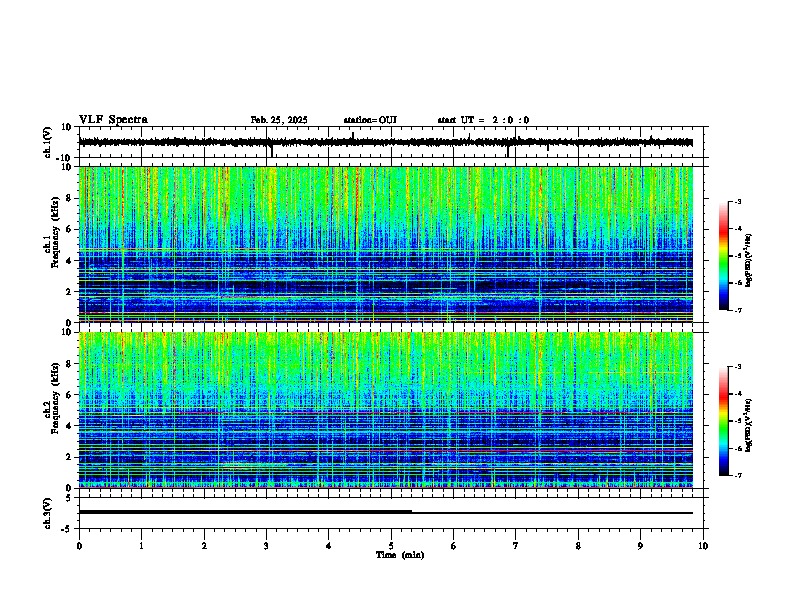
Task: Click the "5" label on ch.3(V) axis
Action: point(69,497)
